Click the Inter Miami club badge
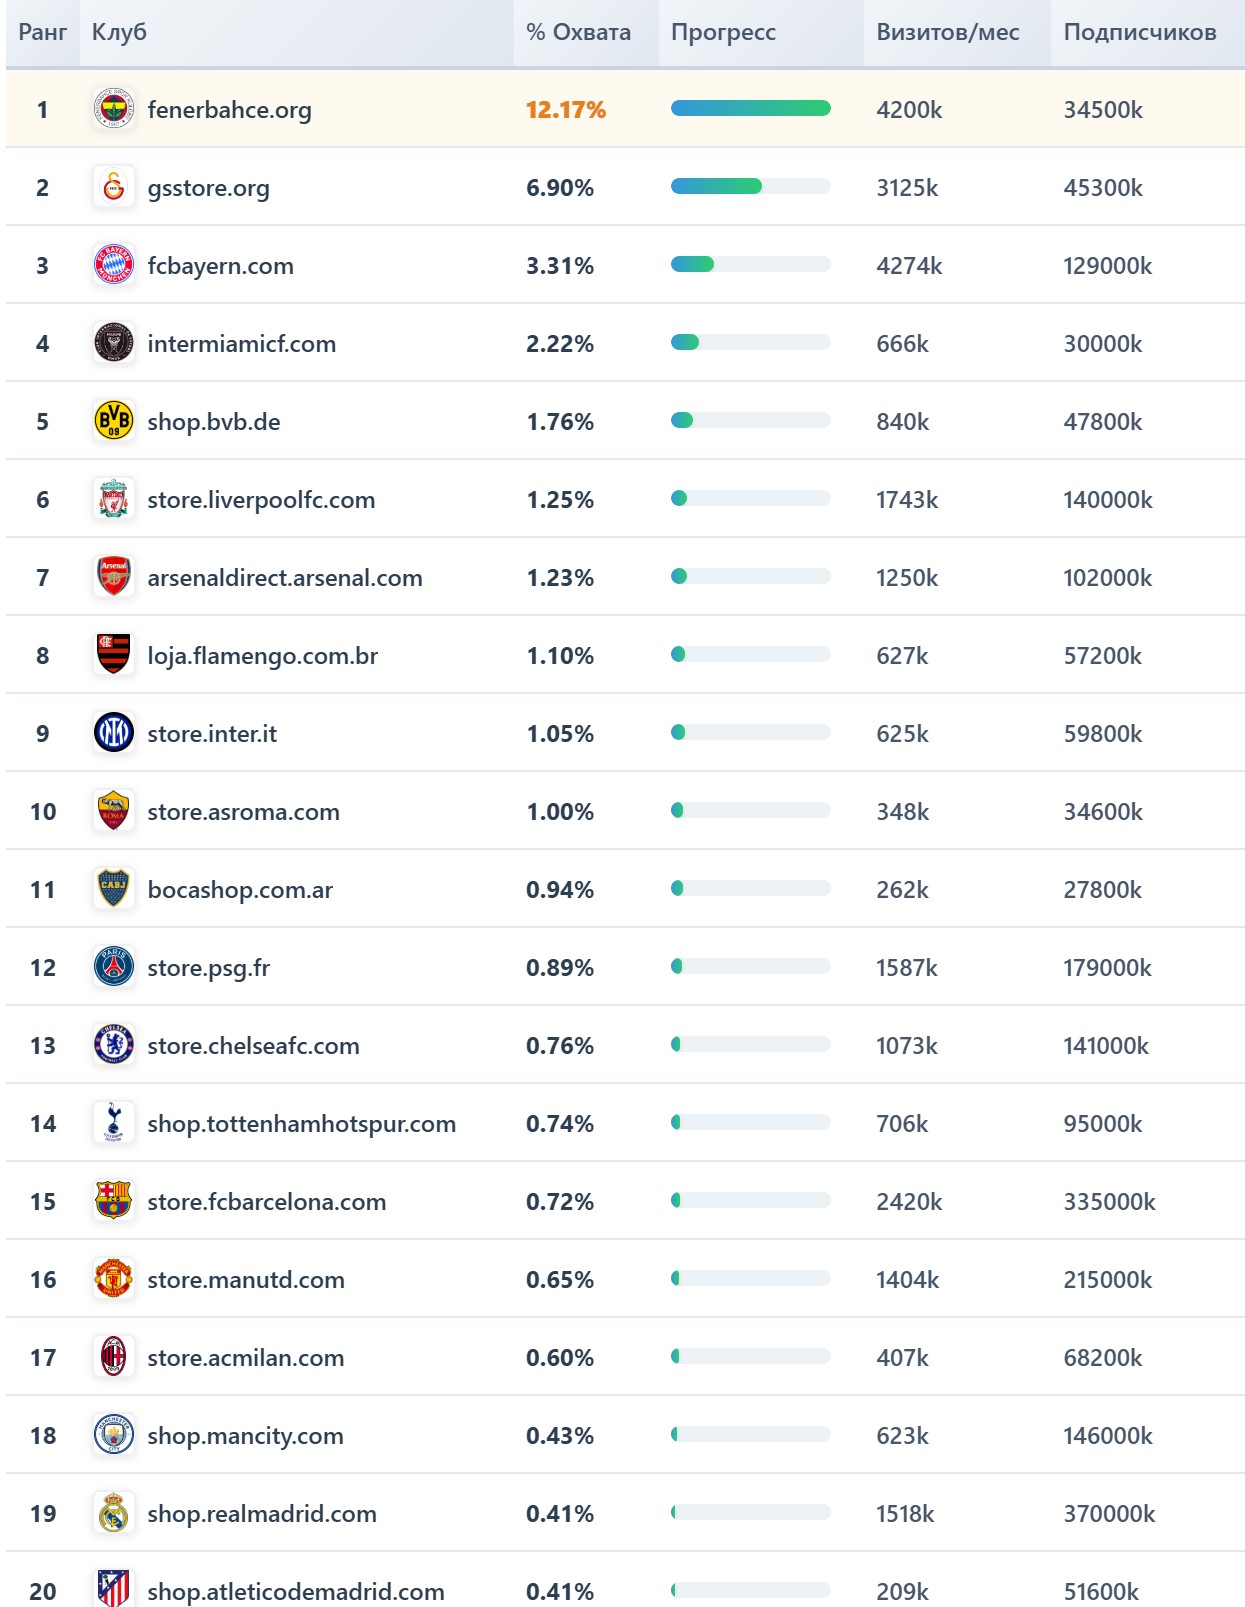The height and width of the screenshot is (1607, 1245). pyautogui.click(x=113, y=343)
